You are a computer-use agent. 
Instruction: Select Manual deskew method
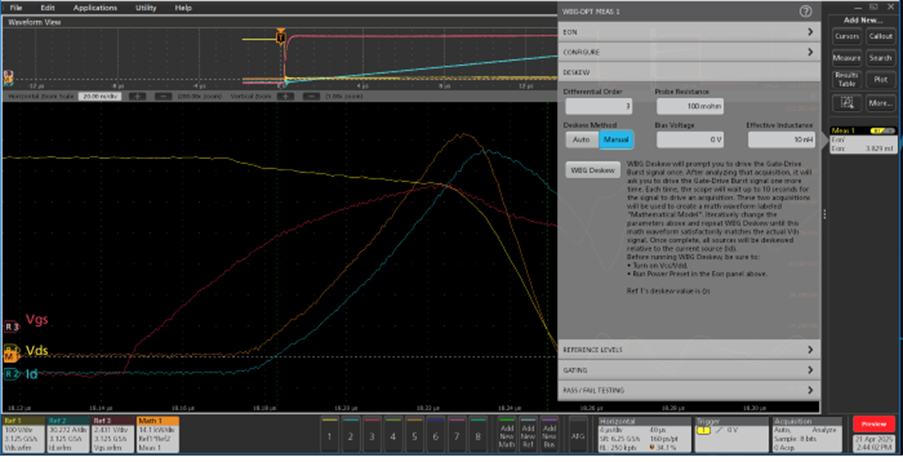(616, 140)
